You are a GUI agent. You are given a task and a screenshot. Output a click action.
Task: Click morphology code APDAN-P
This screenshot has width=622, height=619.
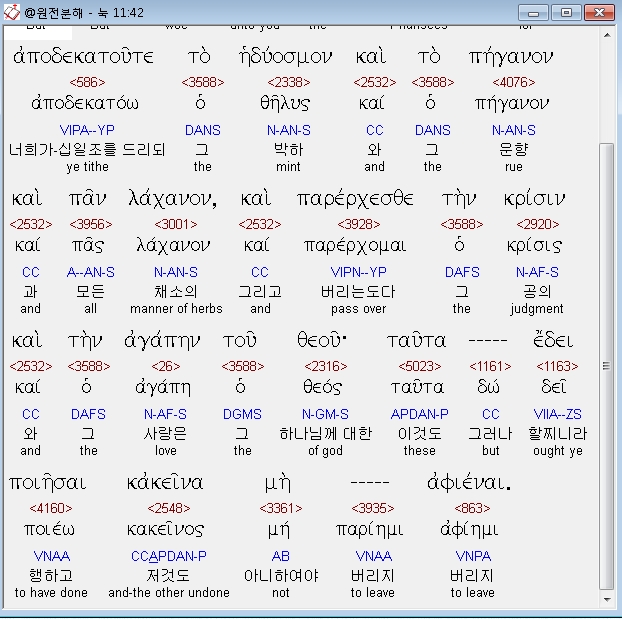[x=420, y=414]
